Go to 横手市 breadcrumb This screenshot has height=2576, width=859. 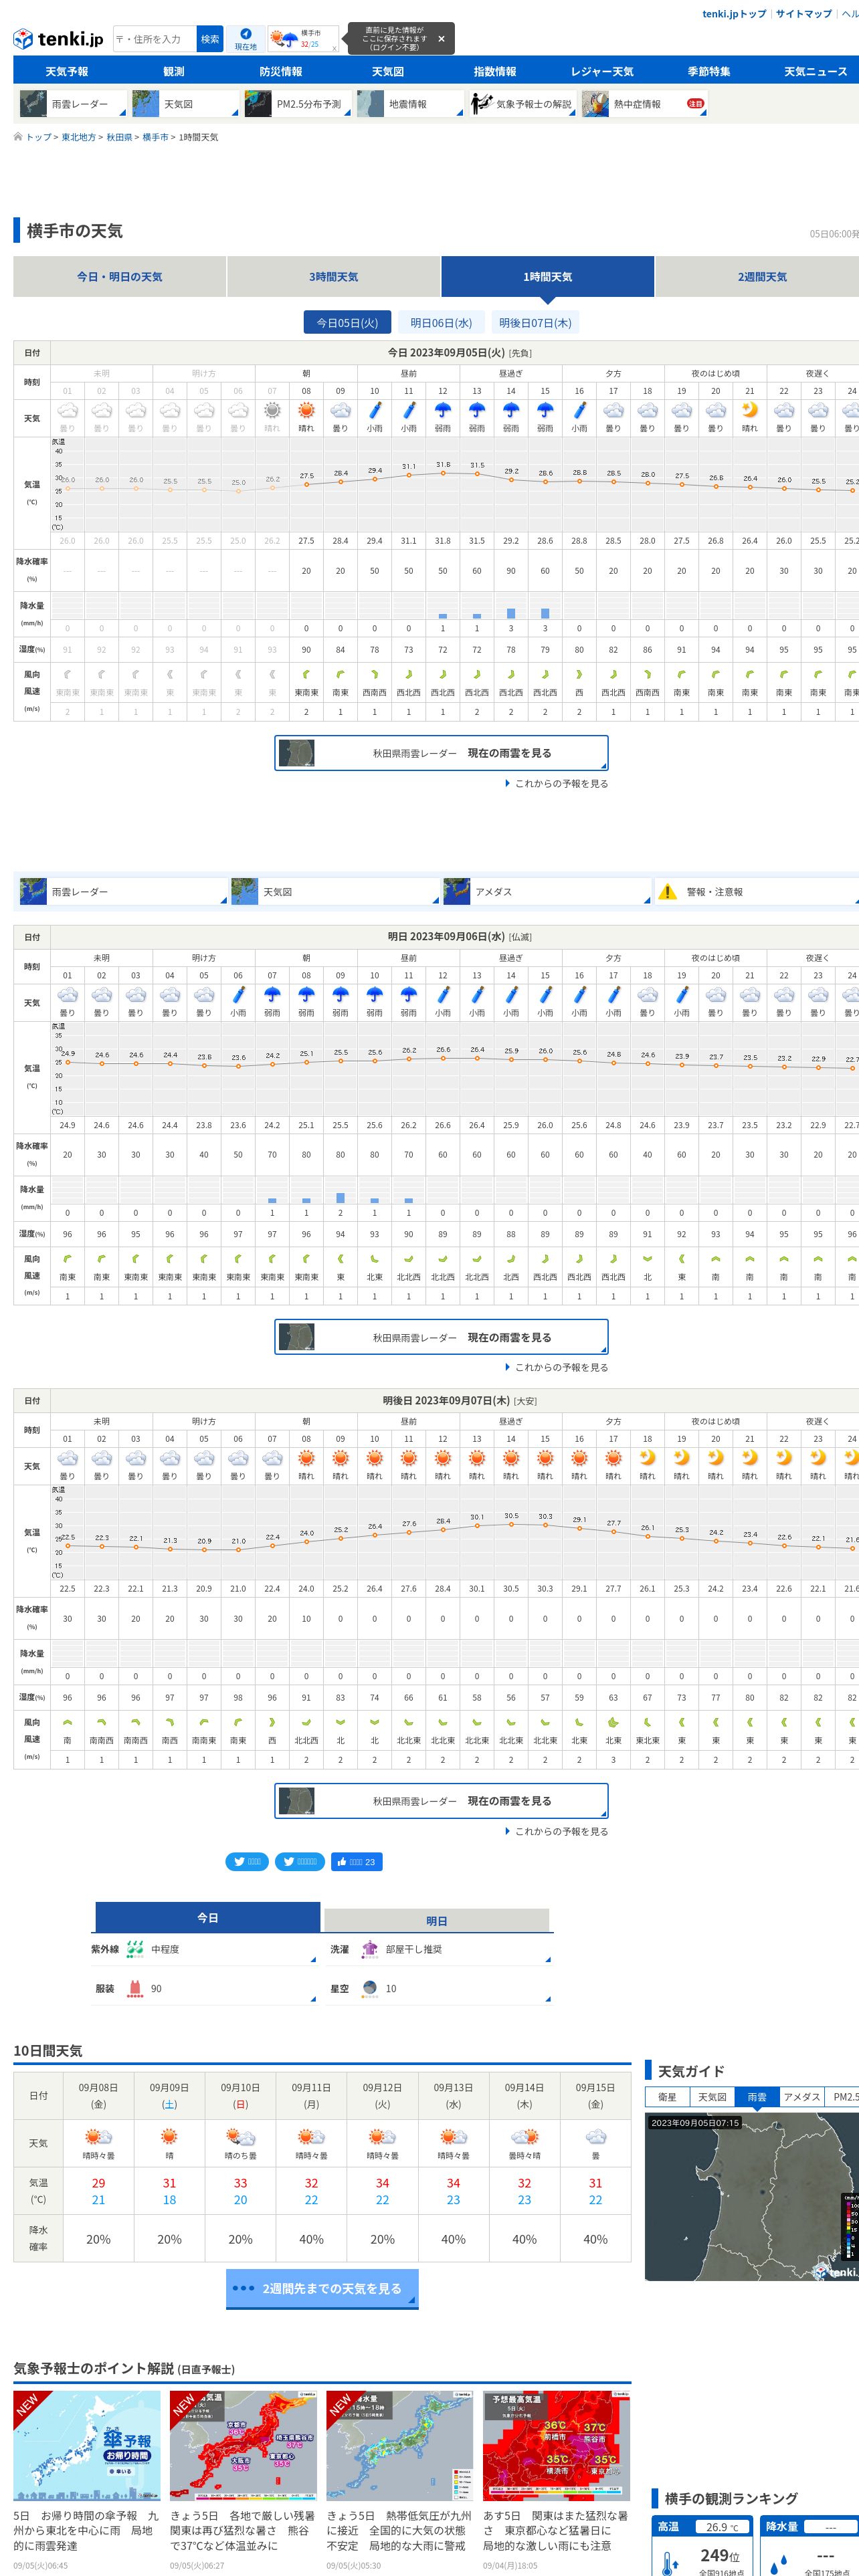pyautogui.click(x=155, y=137)
